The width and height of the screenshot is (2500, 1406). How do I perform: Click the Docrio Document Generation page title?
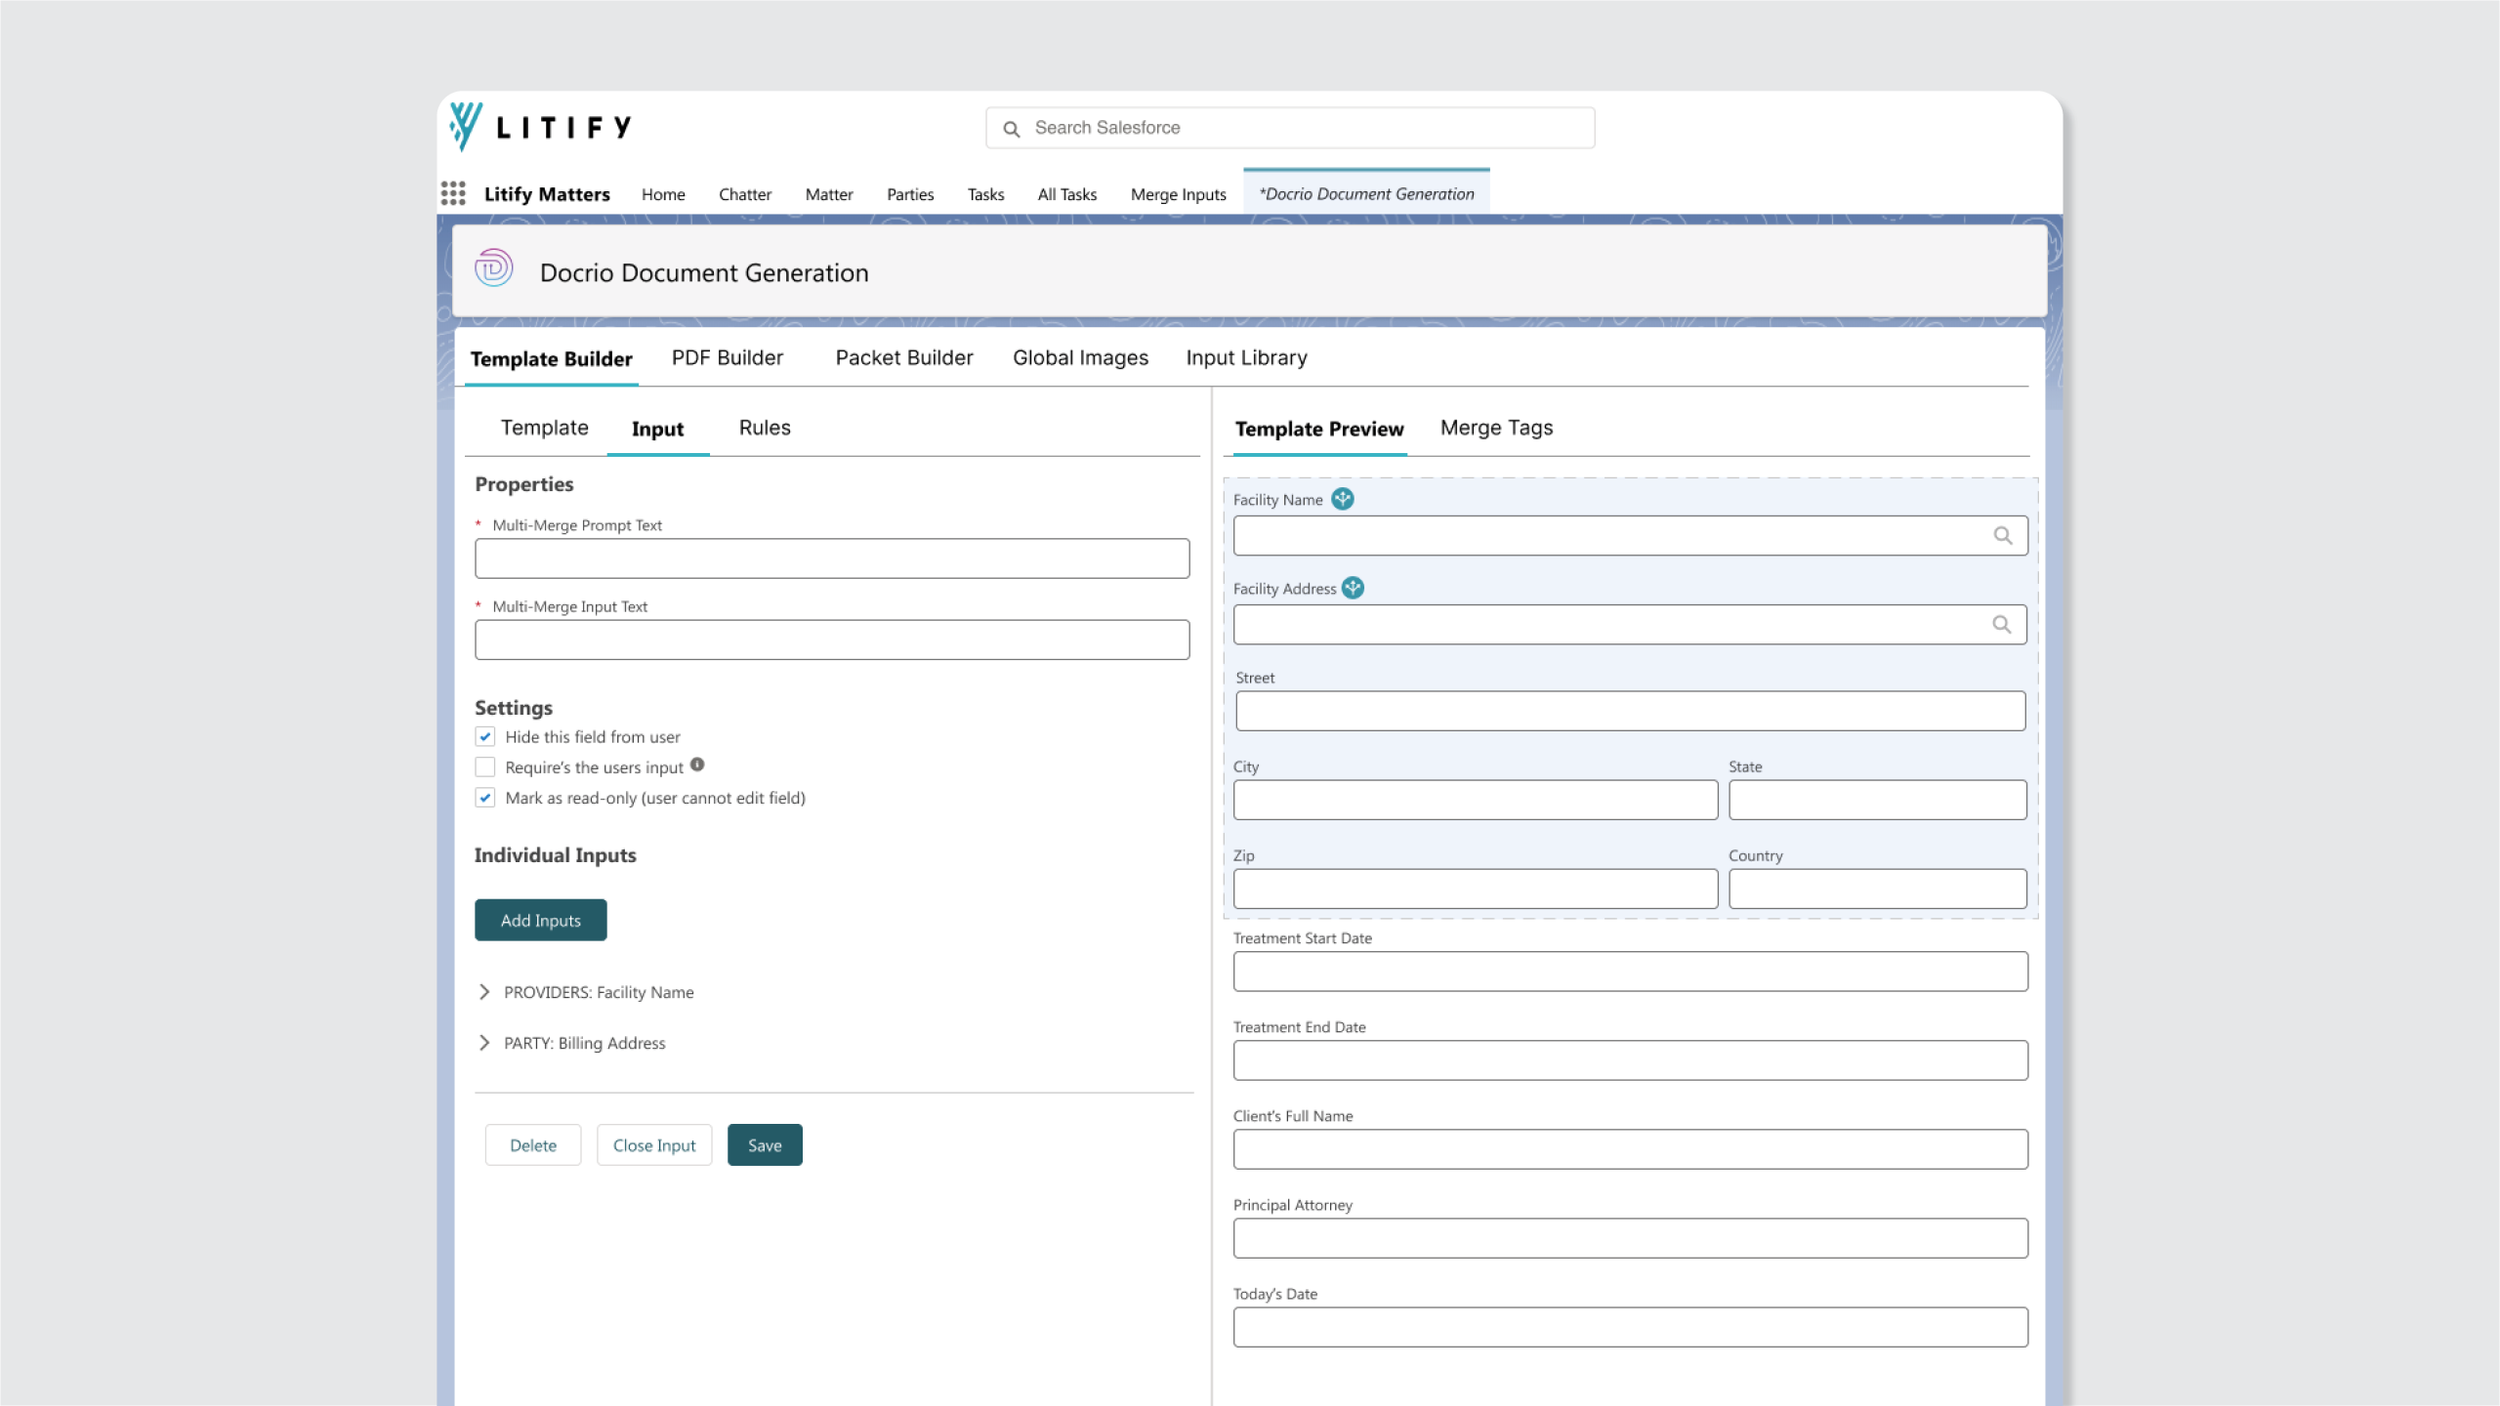tap(704, 273)
